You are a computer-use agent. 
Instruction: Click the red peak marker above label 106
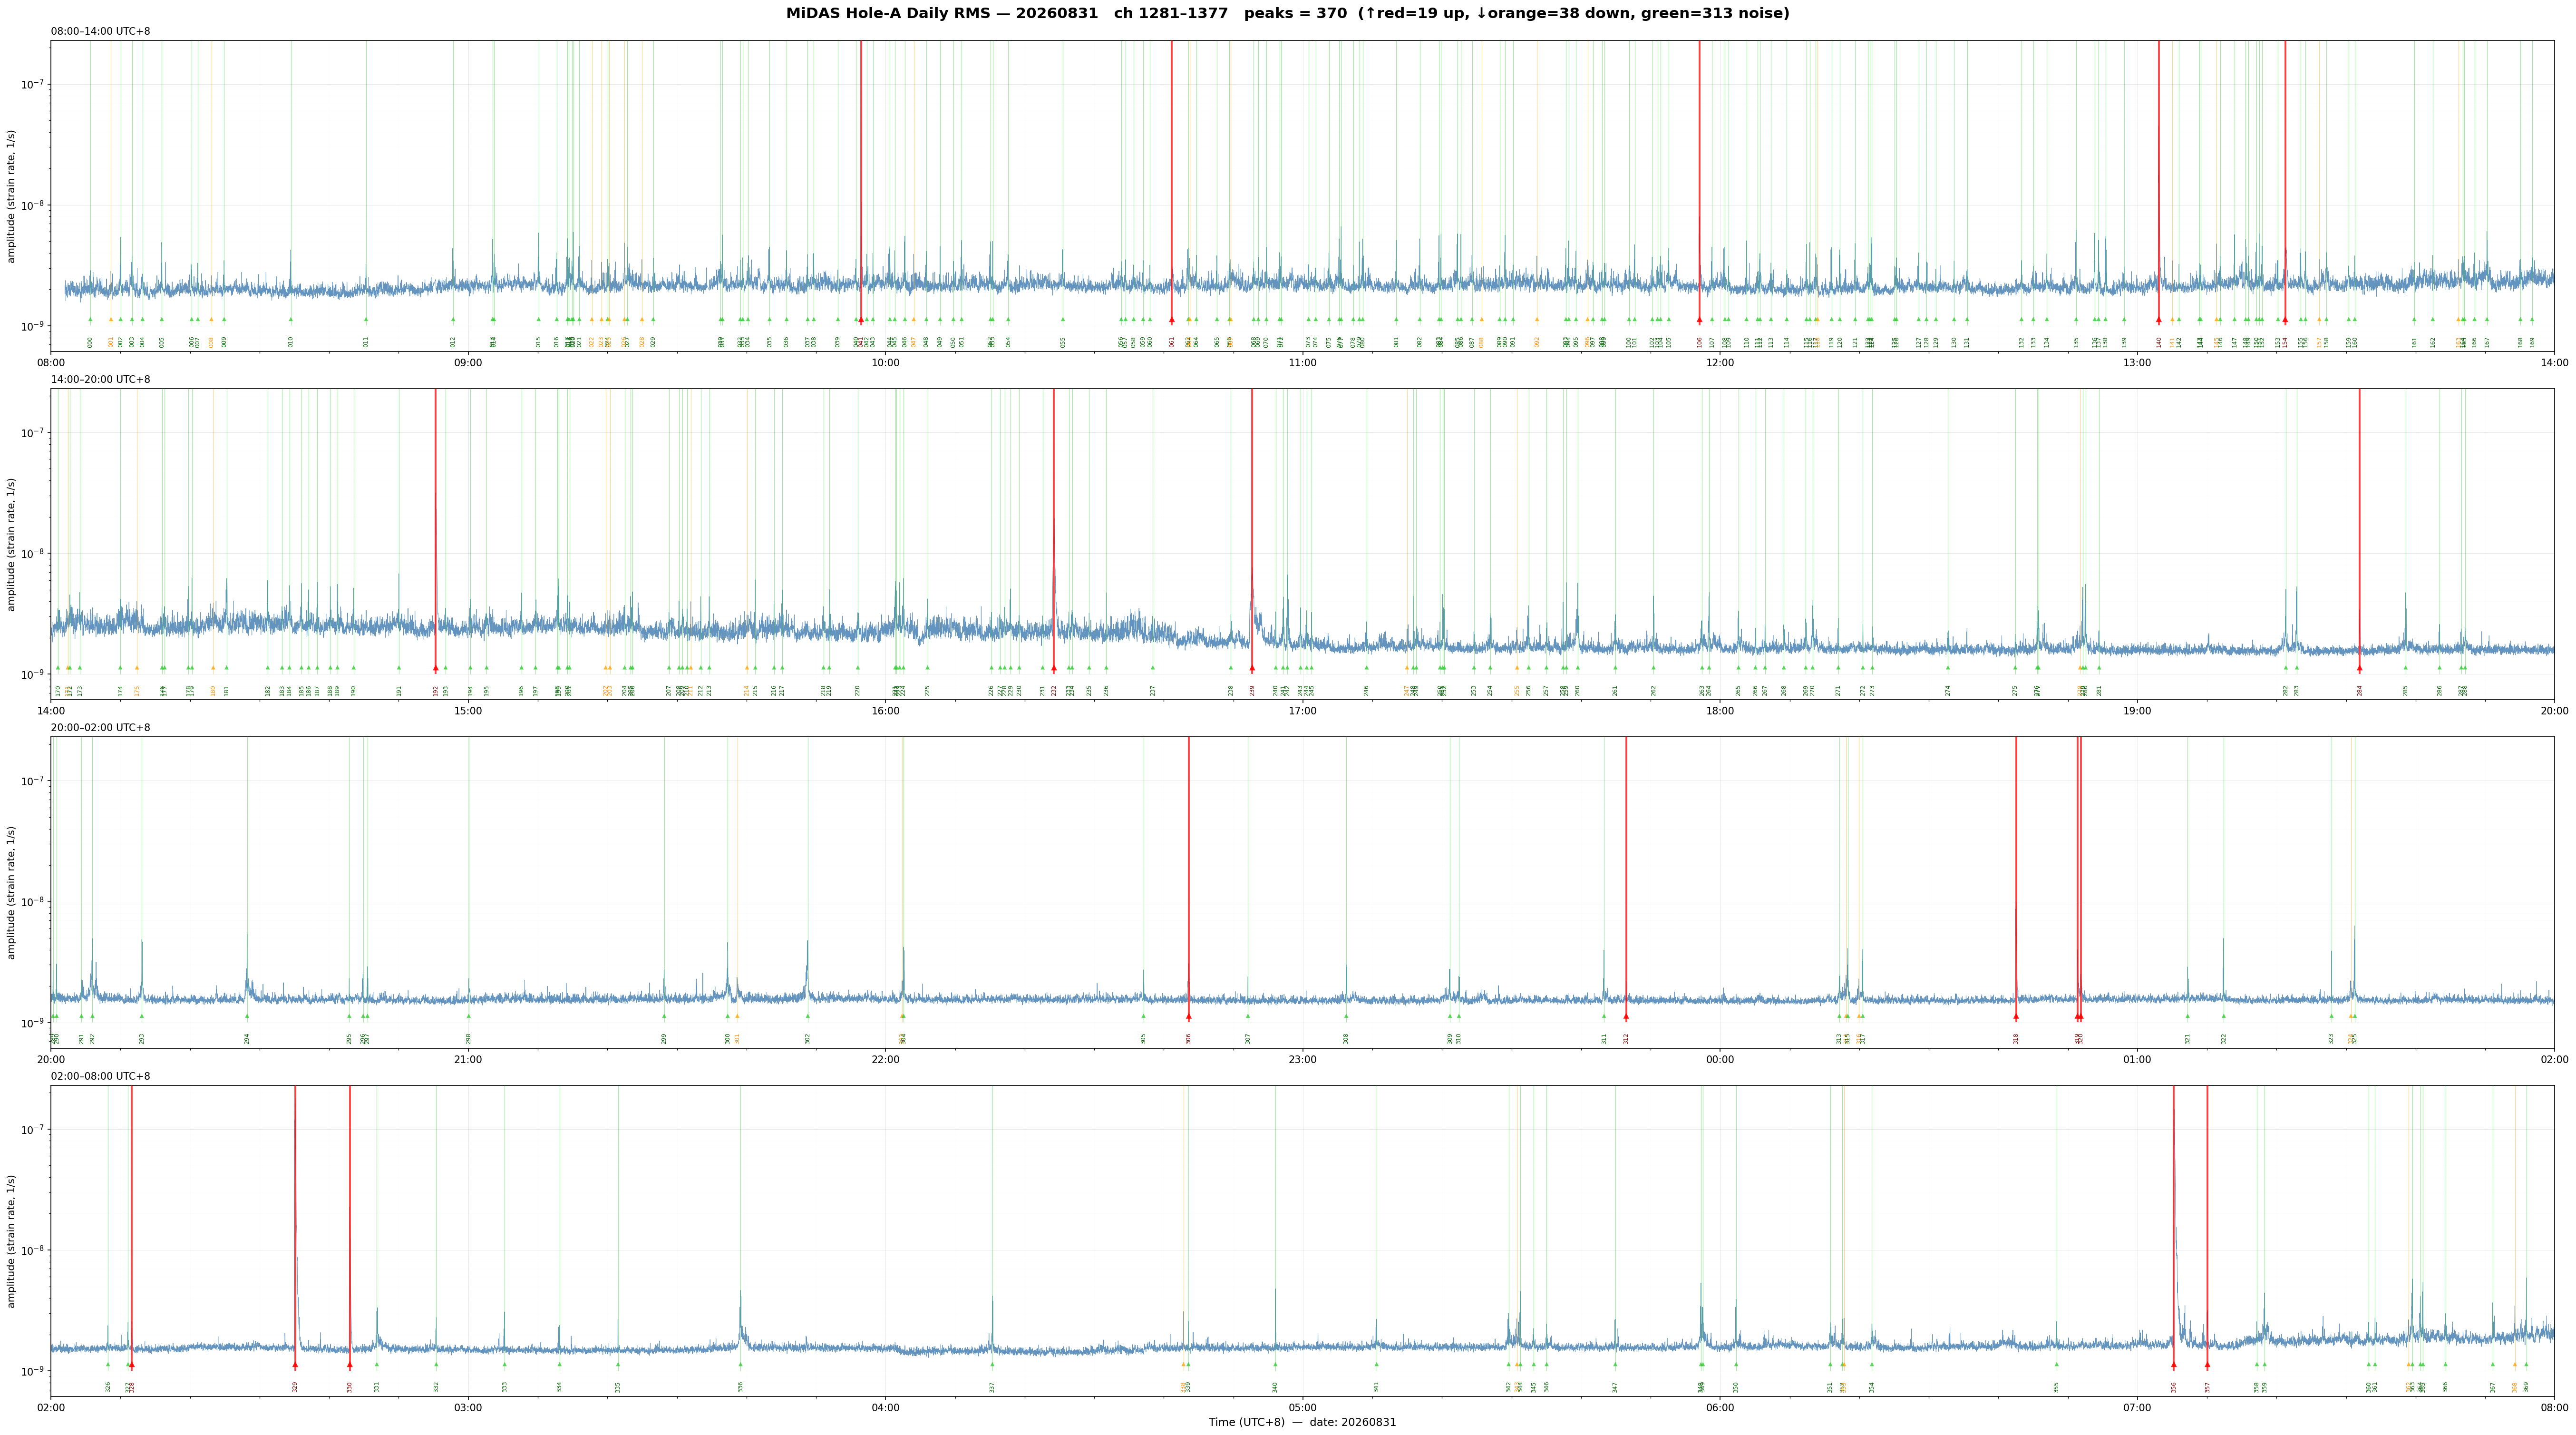1699,320
